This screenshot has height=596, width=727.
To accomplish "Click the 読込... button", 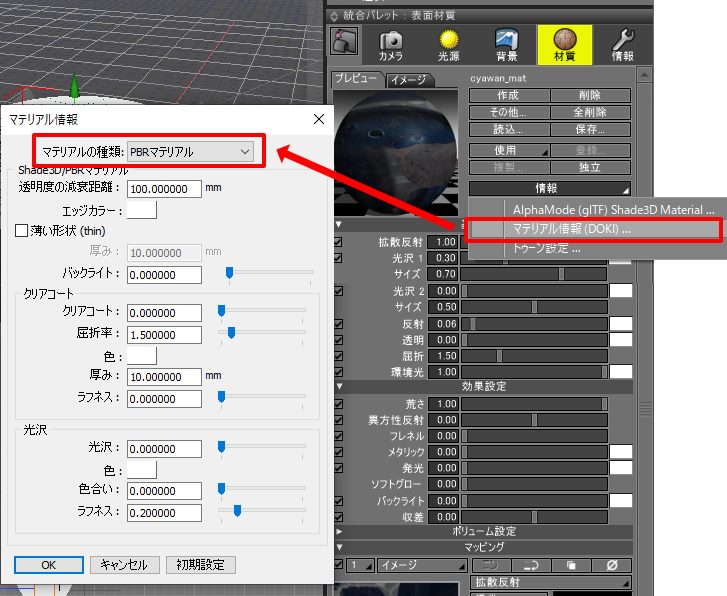I will click(x=509, y=129).
